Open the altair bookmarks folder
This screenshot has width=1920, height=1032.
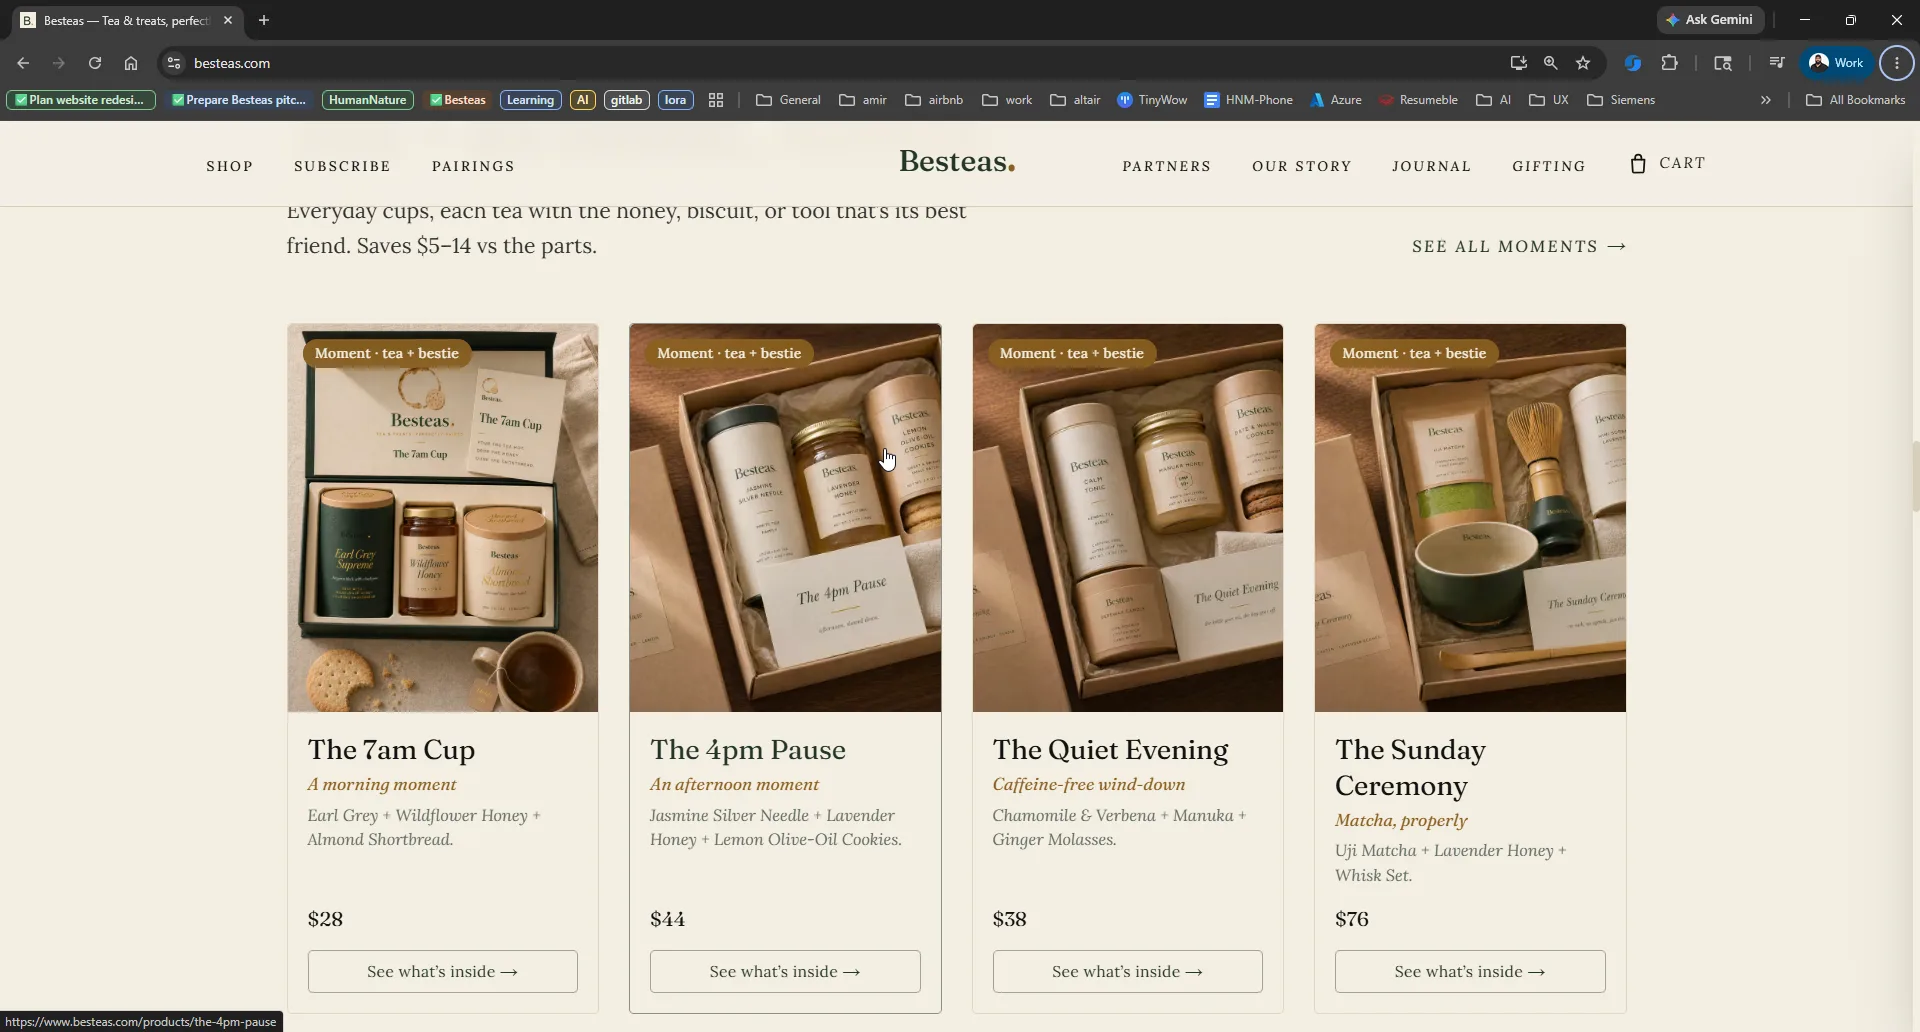[1075, 100]
